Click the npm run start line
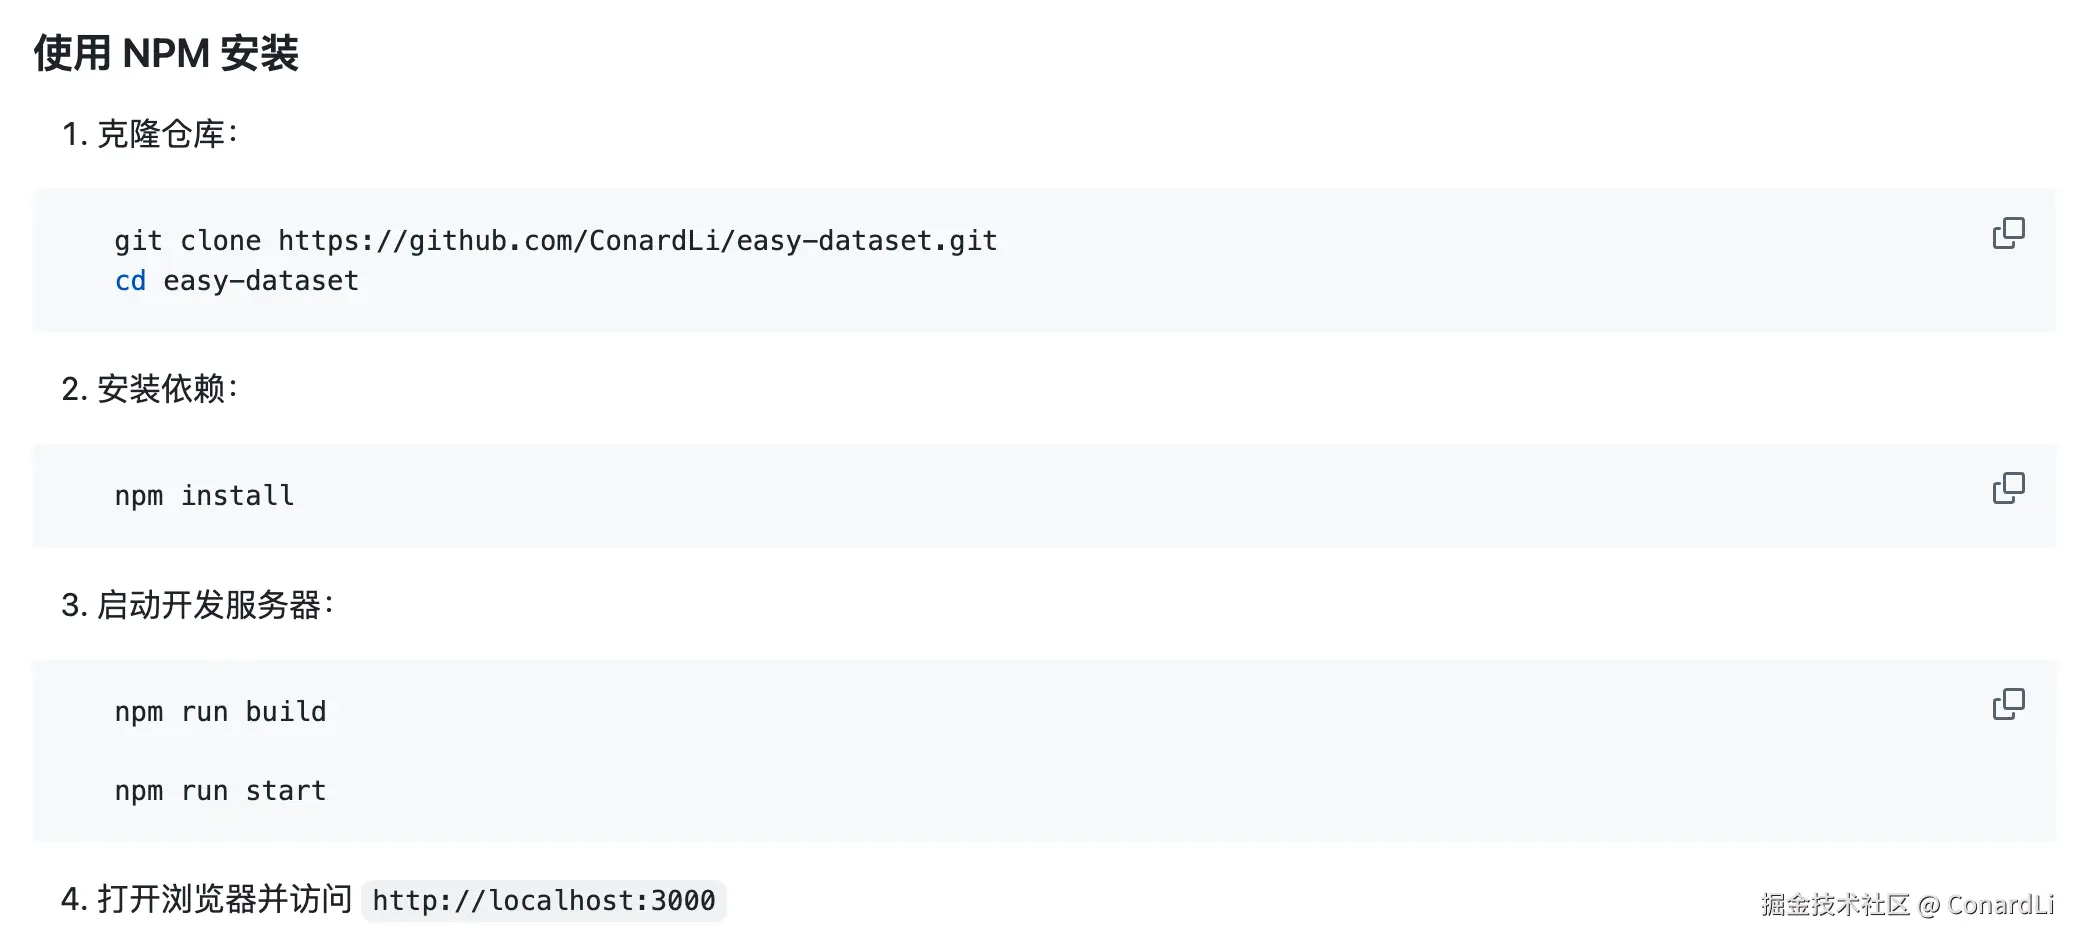Screen dimensions: 2080x944 tap(220, 791)
